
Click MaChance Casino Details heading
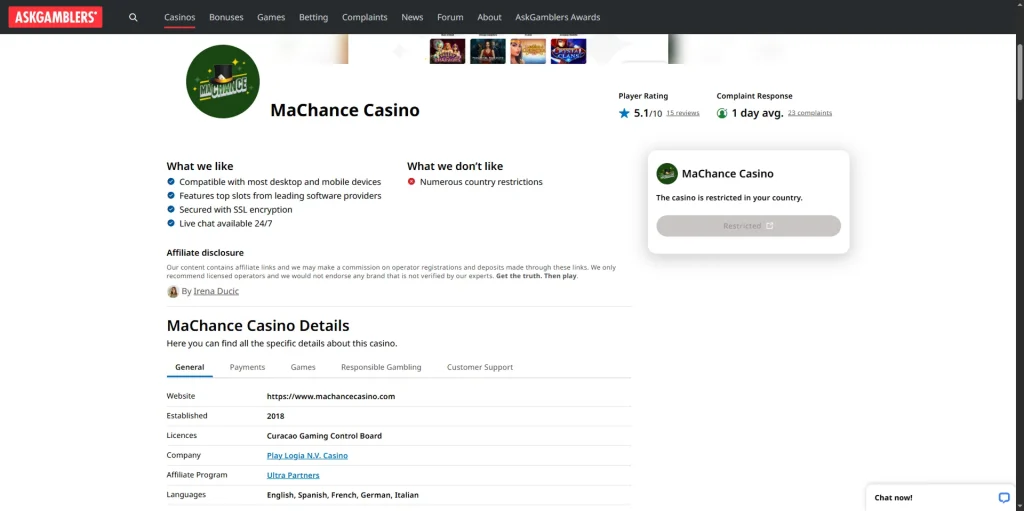coord(258,325)
